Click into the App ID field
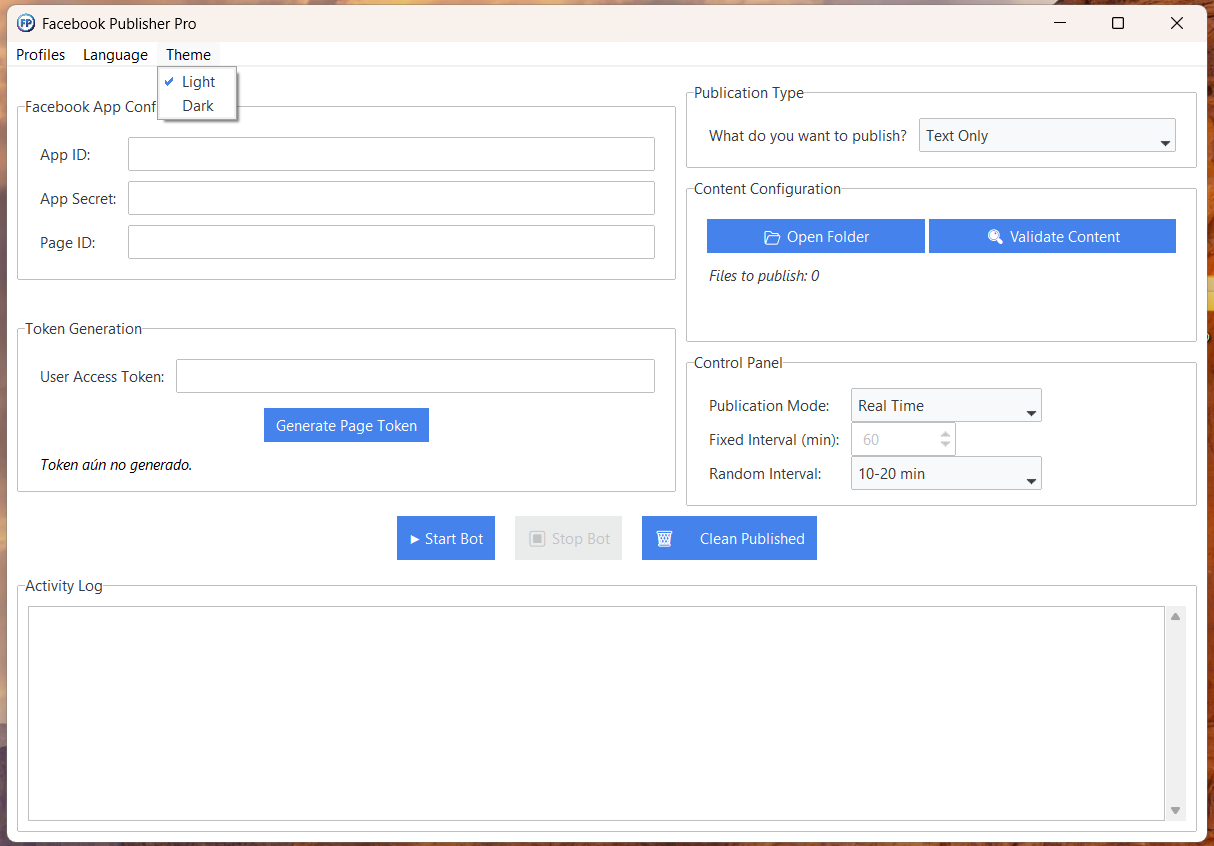Image resolution: width=1214 pixels, height=846 pixels. coord(391,154)
